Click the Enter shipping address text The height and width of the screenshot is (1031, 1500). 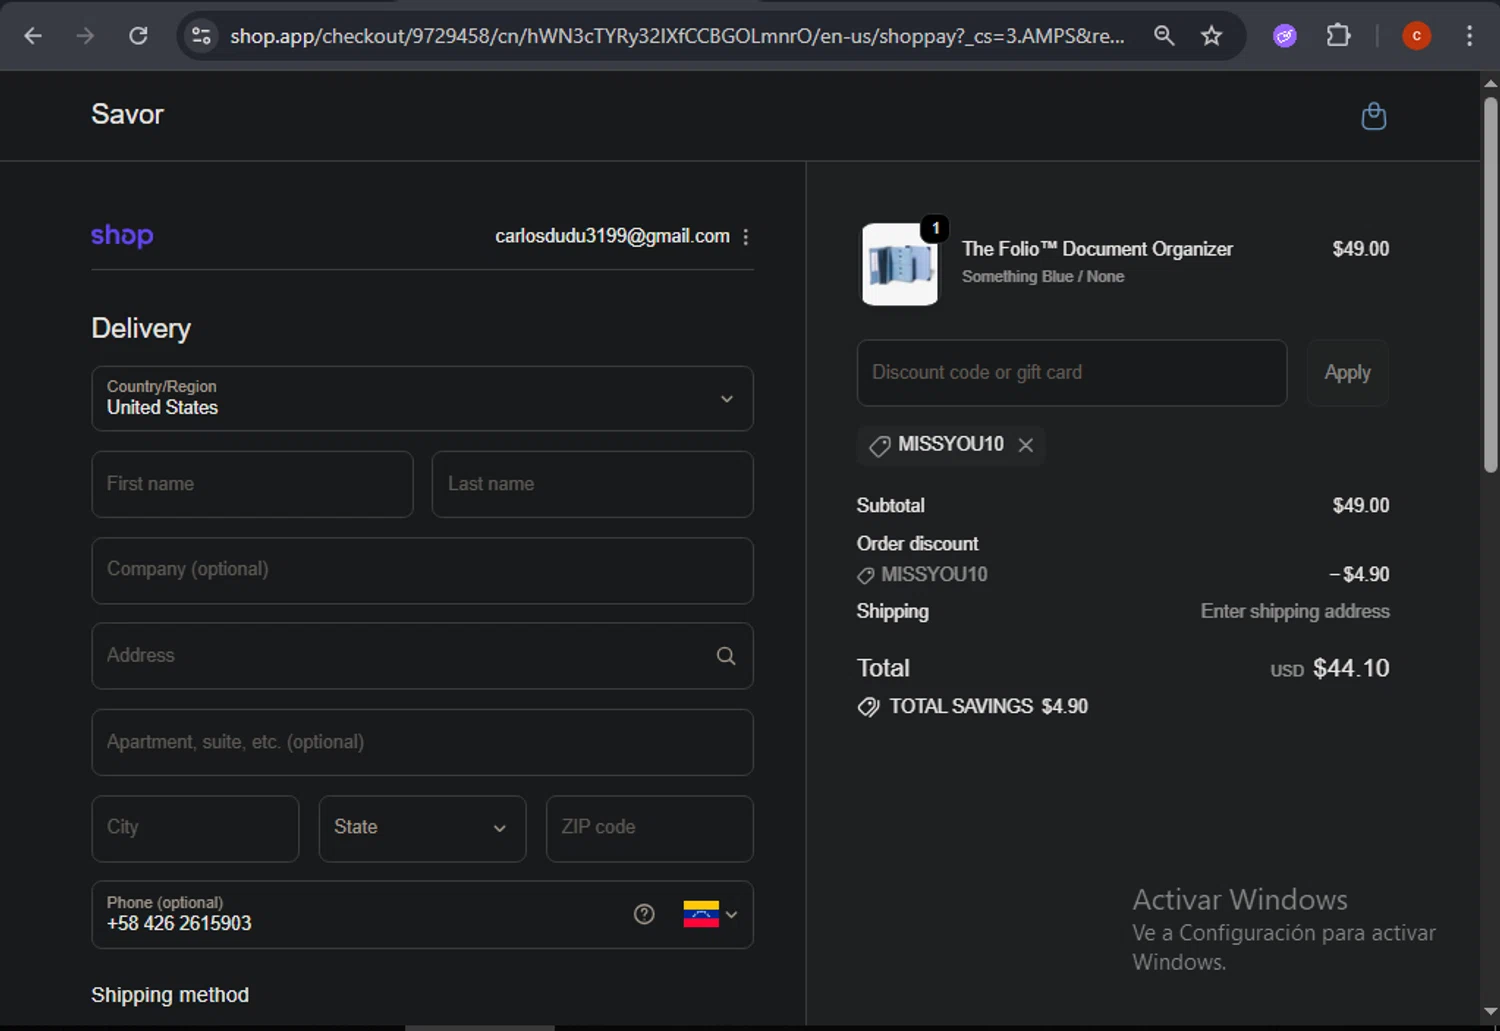[x=1295, y=611]
